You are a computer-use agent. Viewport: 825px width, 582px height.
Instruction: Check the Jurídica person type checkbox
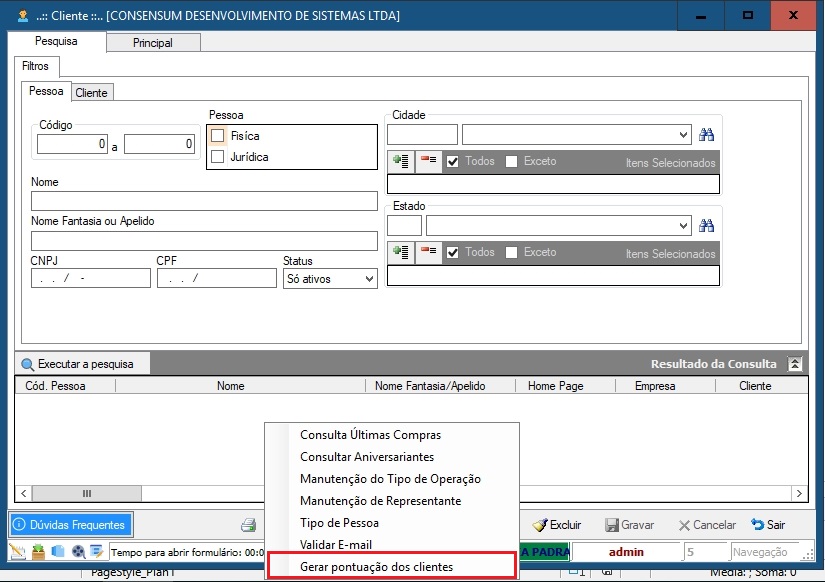[x=218, y=157]
